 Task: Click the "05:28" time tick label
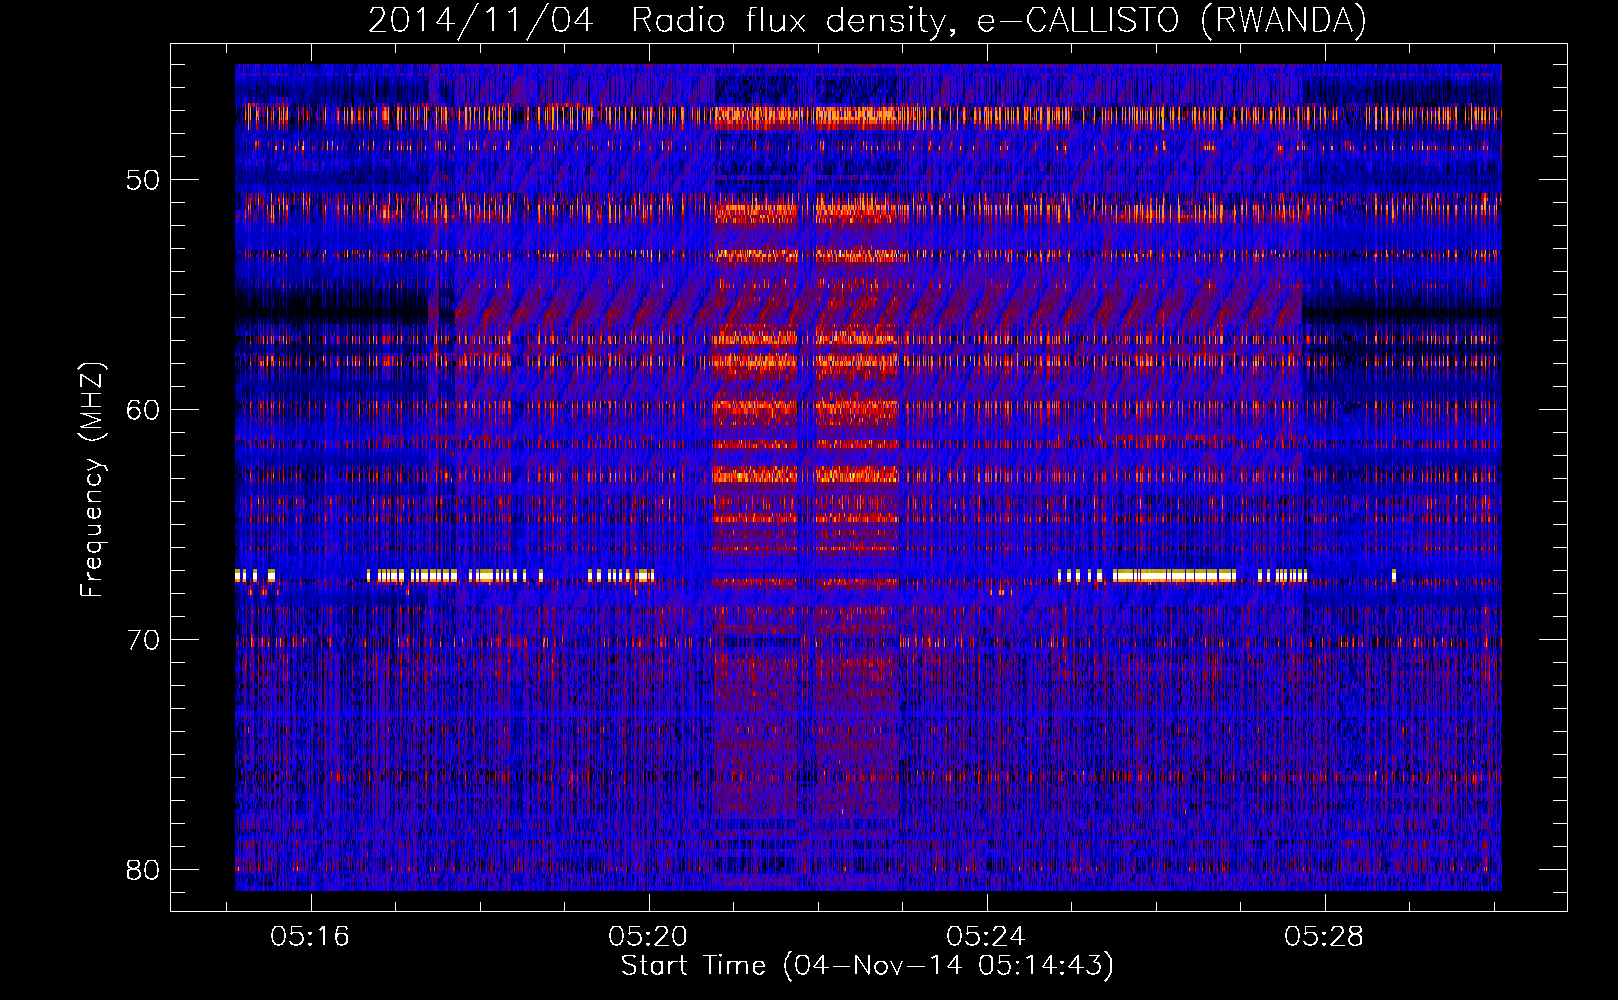pos(1324,937)
